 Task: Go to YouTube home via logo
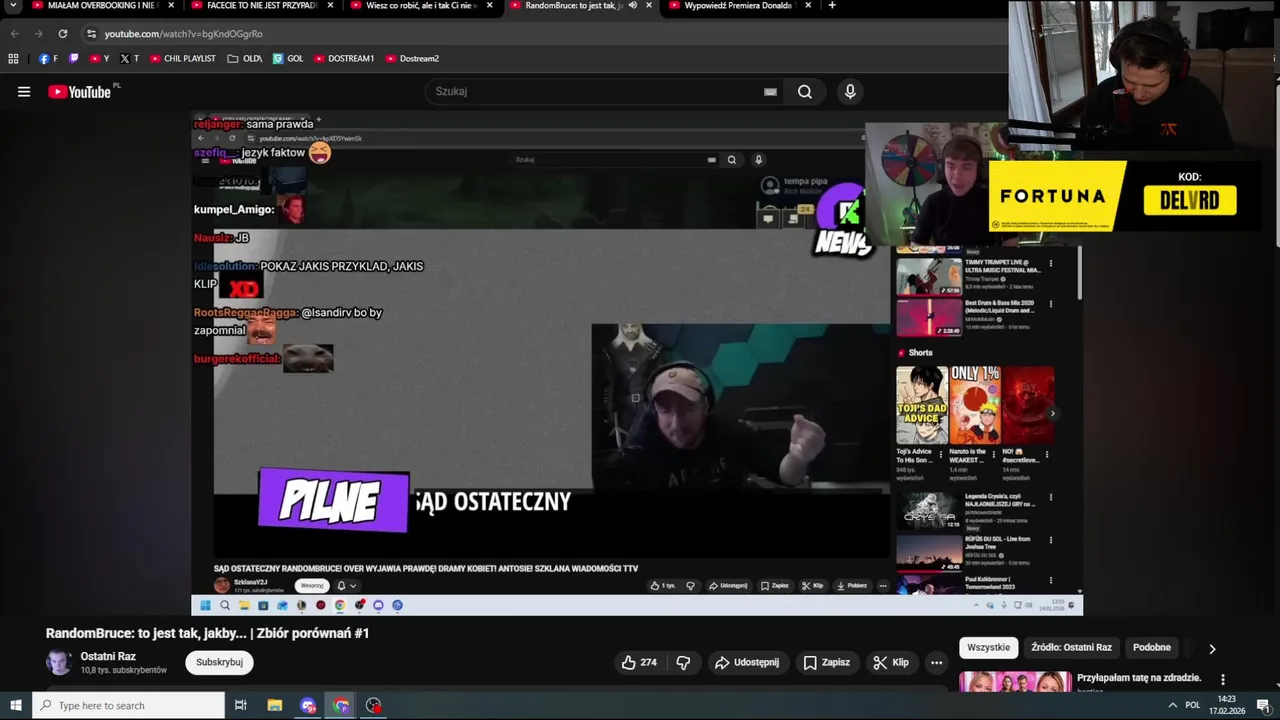coord(79,92)
